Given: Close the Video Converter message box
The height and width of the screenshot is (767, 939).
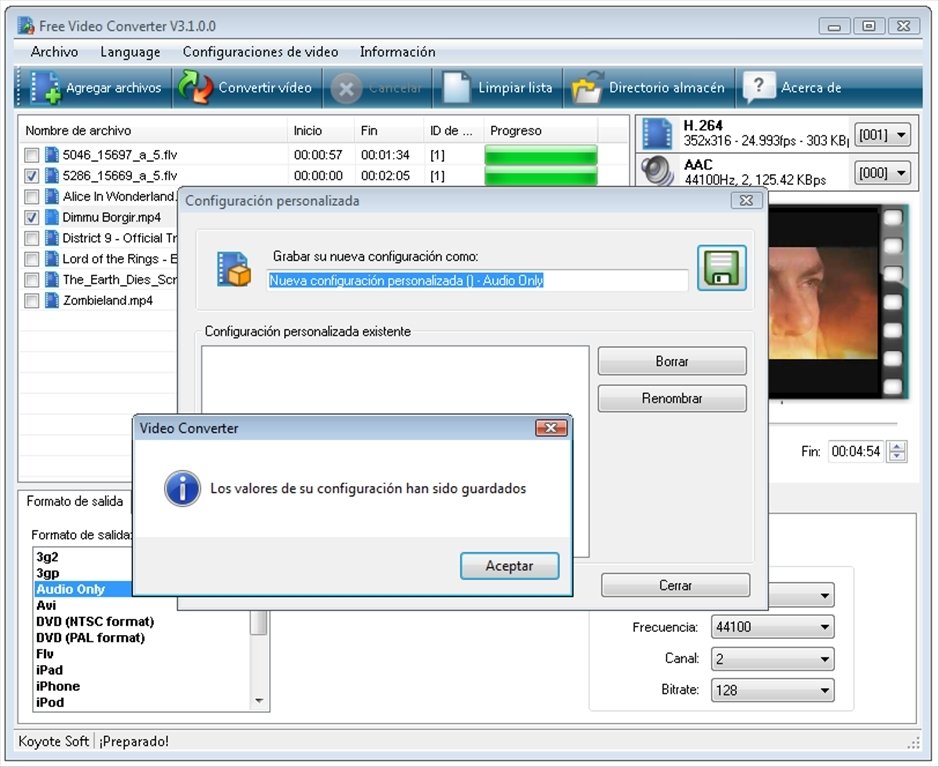Looking at the screenshot, I should (x=551, y=428).
